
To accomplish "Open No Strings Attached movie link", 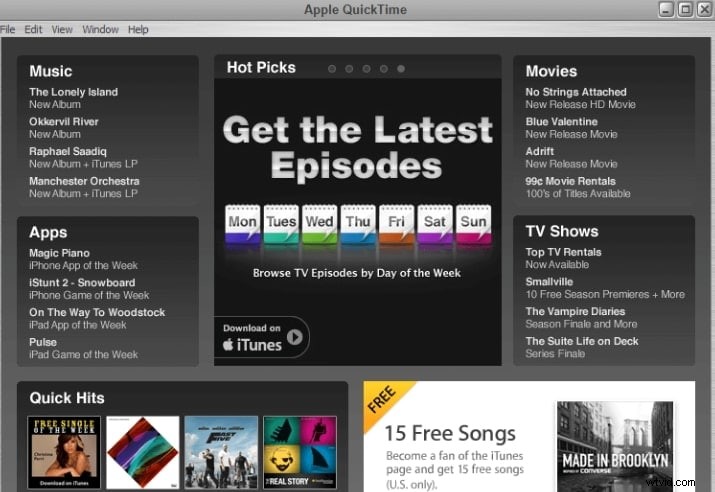I will [x=580, y=98].
